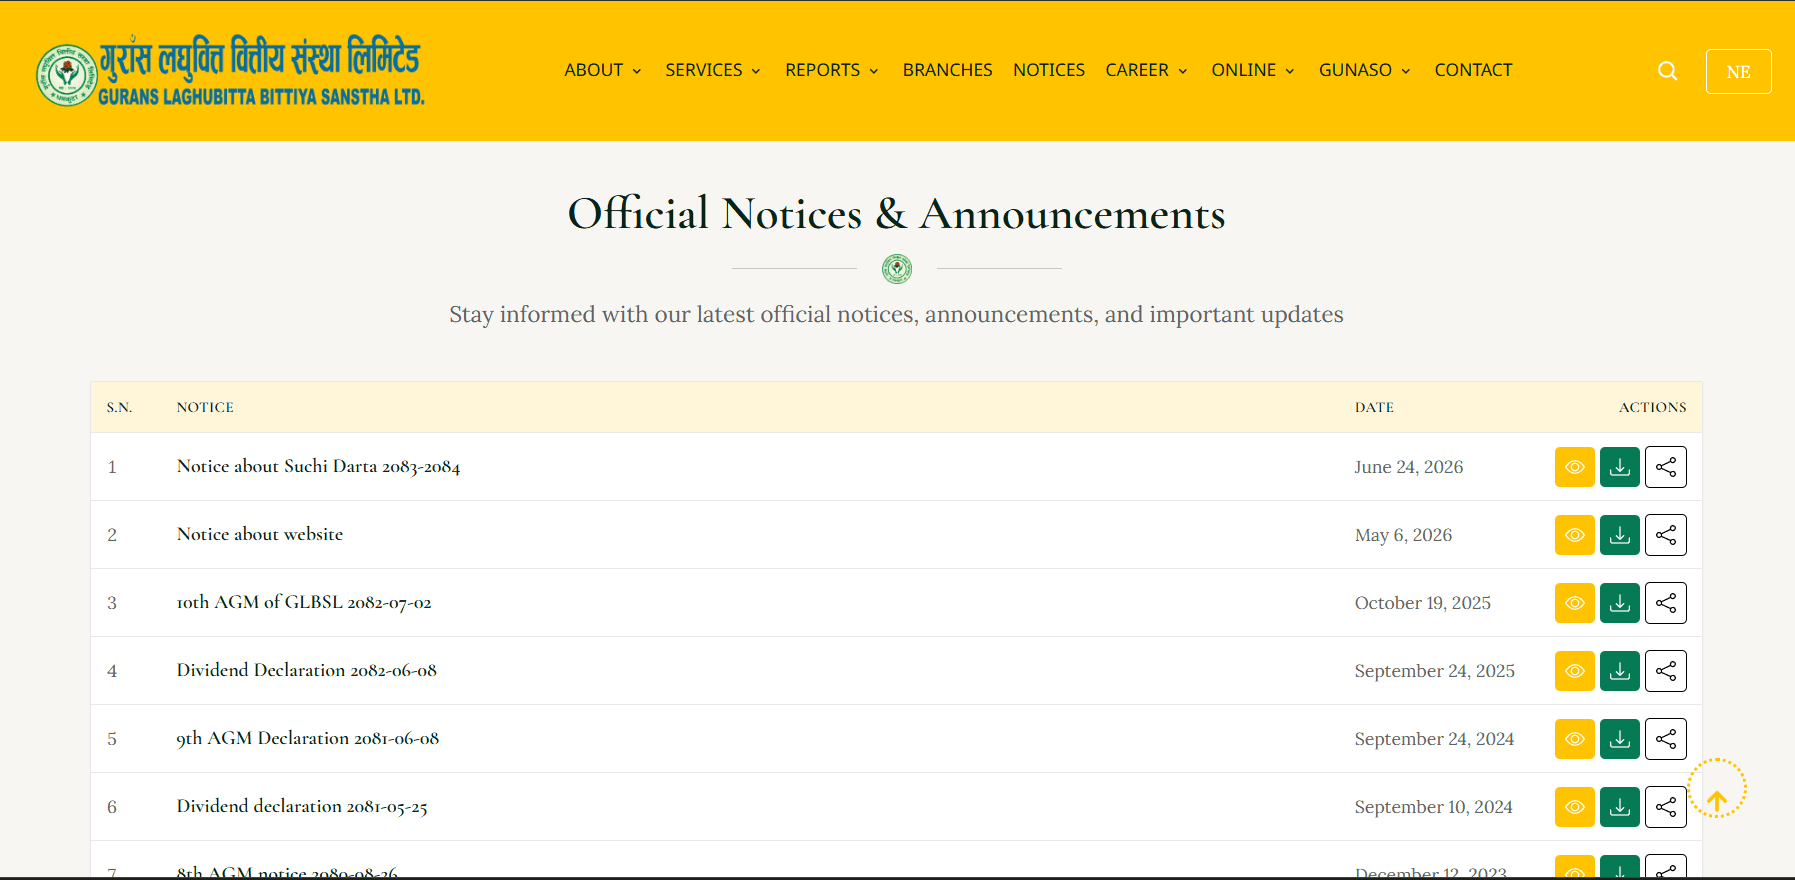Expand the REPORTS dropdown menu
This screenshot has width=1795, height=880.
point(832,70)
